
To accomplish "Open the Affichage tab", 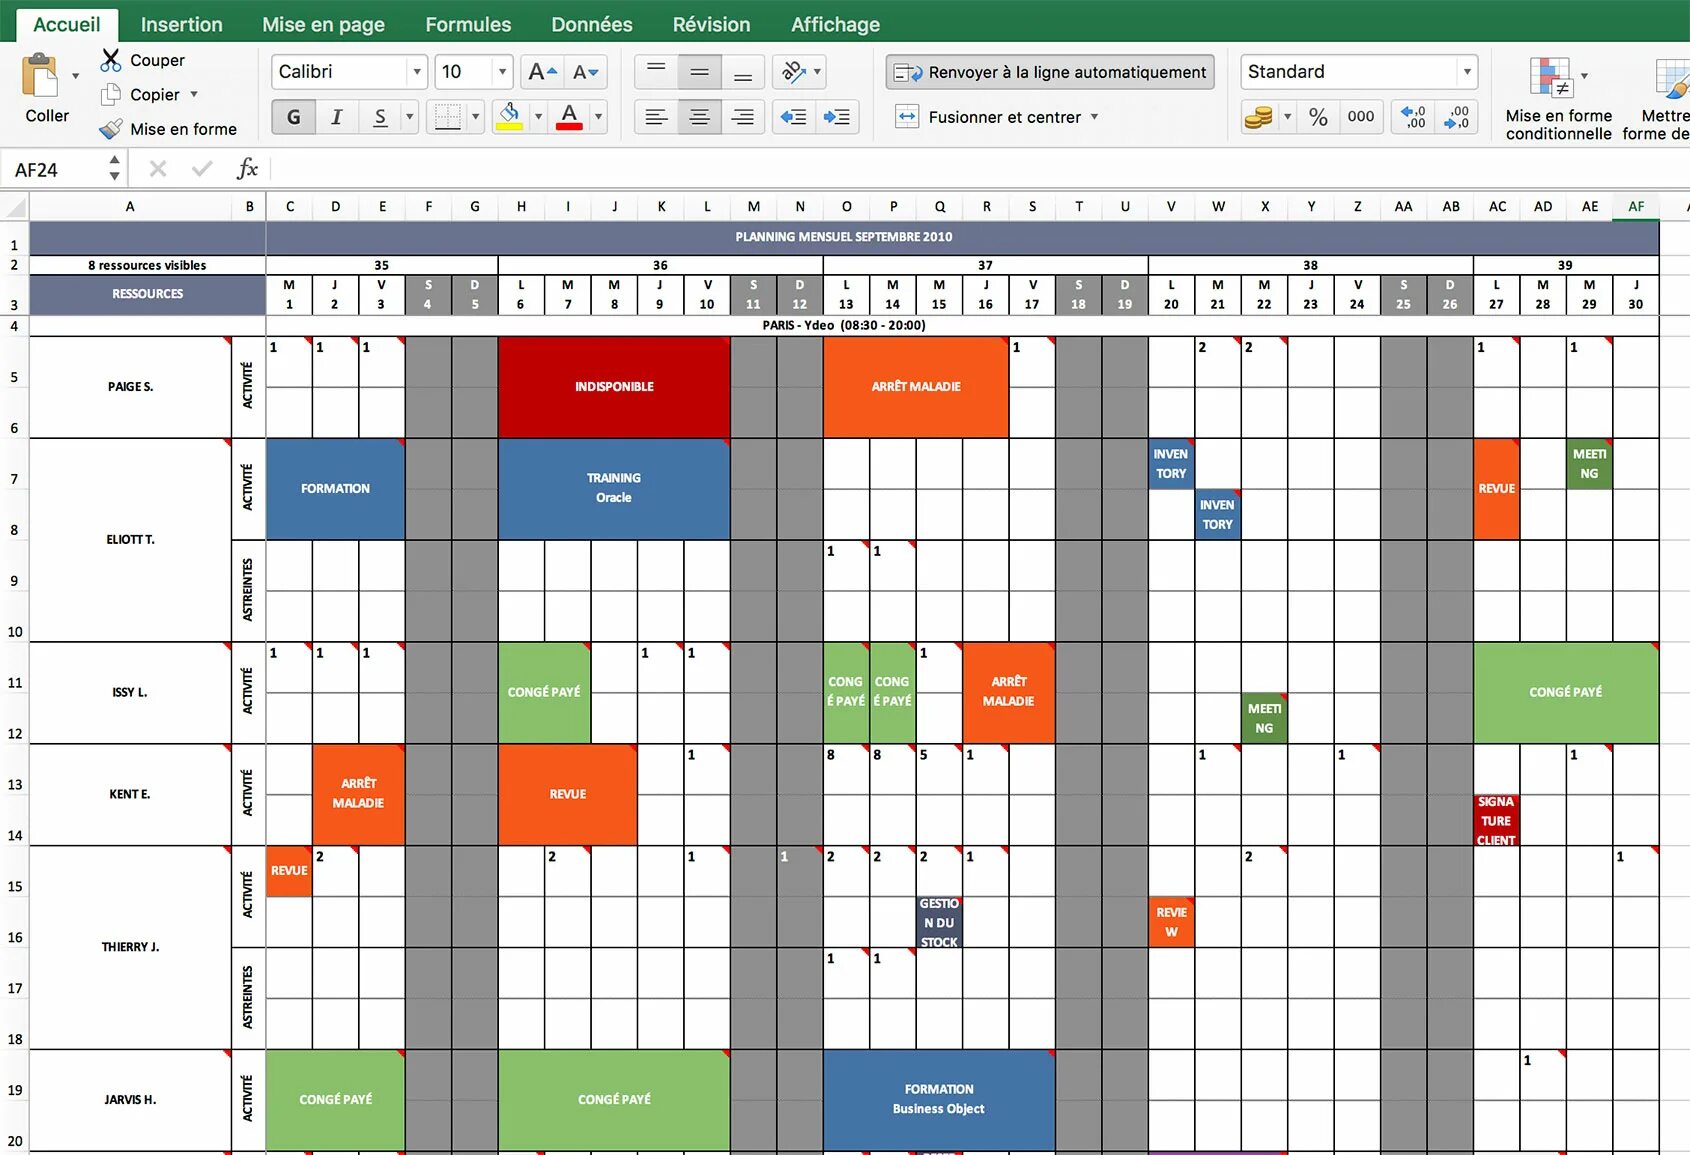I will [x=835, y=24].
